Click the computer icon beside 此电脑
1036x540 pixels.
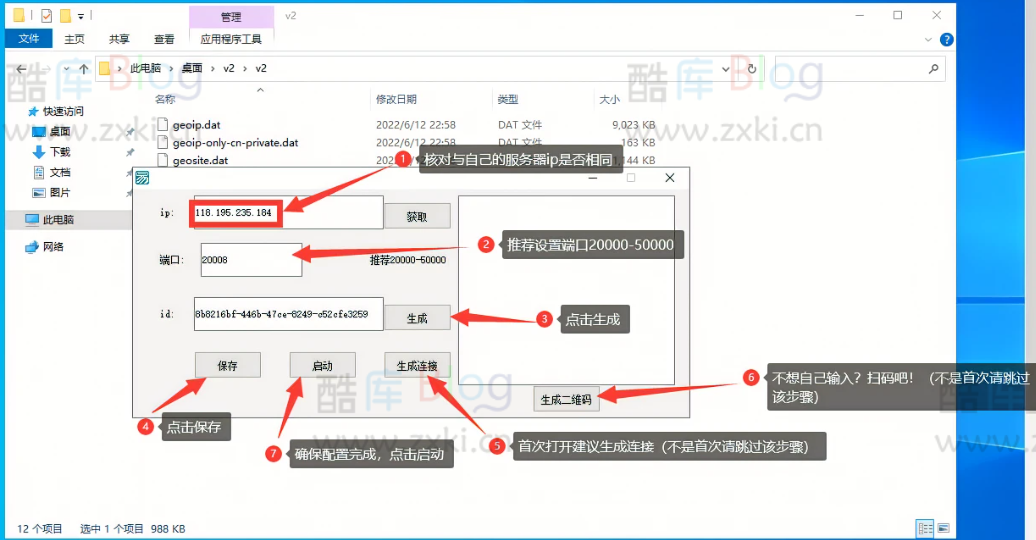click(x=32, y=219)
